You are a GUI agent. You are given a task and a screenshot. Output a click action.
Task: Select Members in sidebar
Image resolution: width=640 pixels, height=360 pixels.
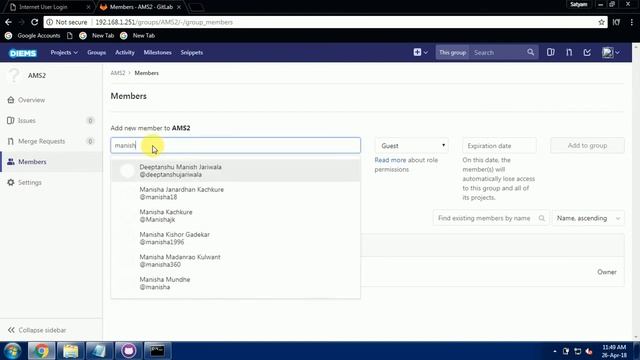32,162
